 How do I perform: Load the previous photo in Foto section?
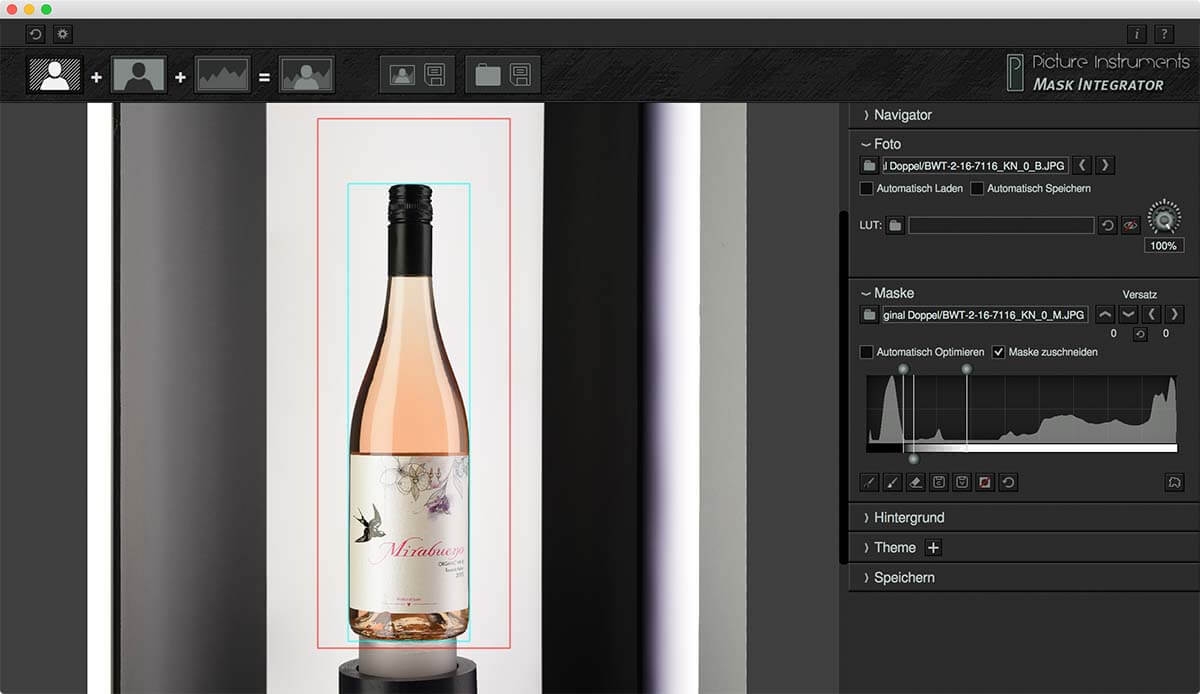(1082, 165)
